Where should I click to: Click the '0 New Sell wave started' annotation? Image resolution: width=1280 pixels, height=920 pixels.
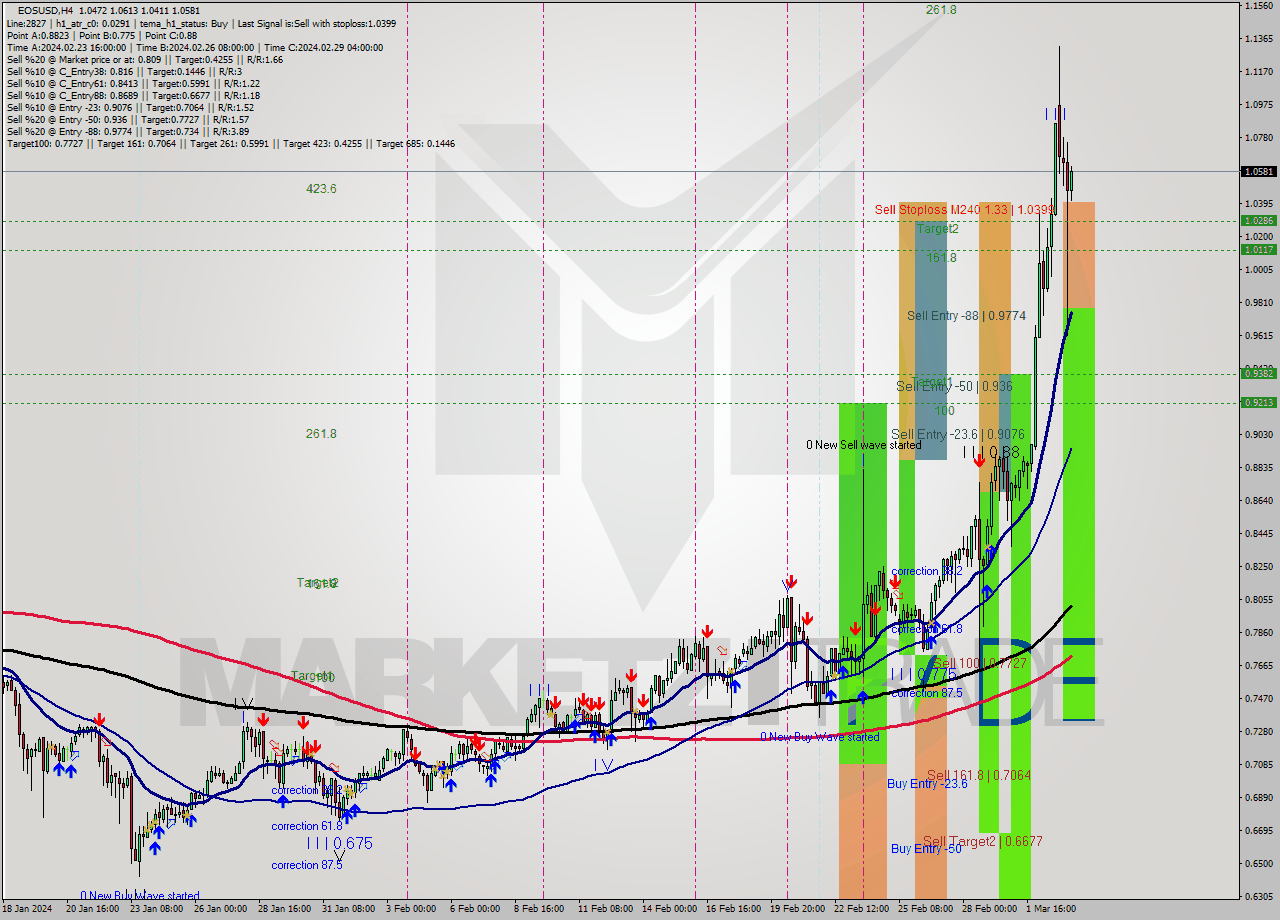pos(864,445)
